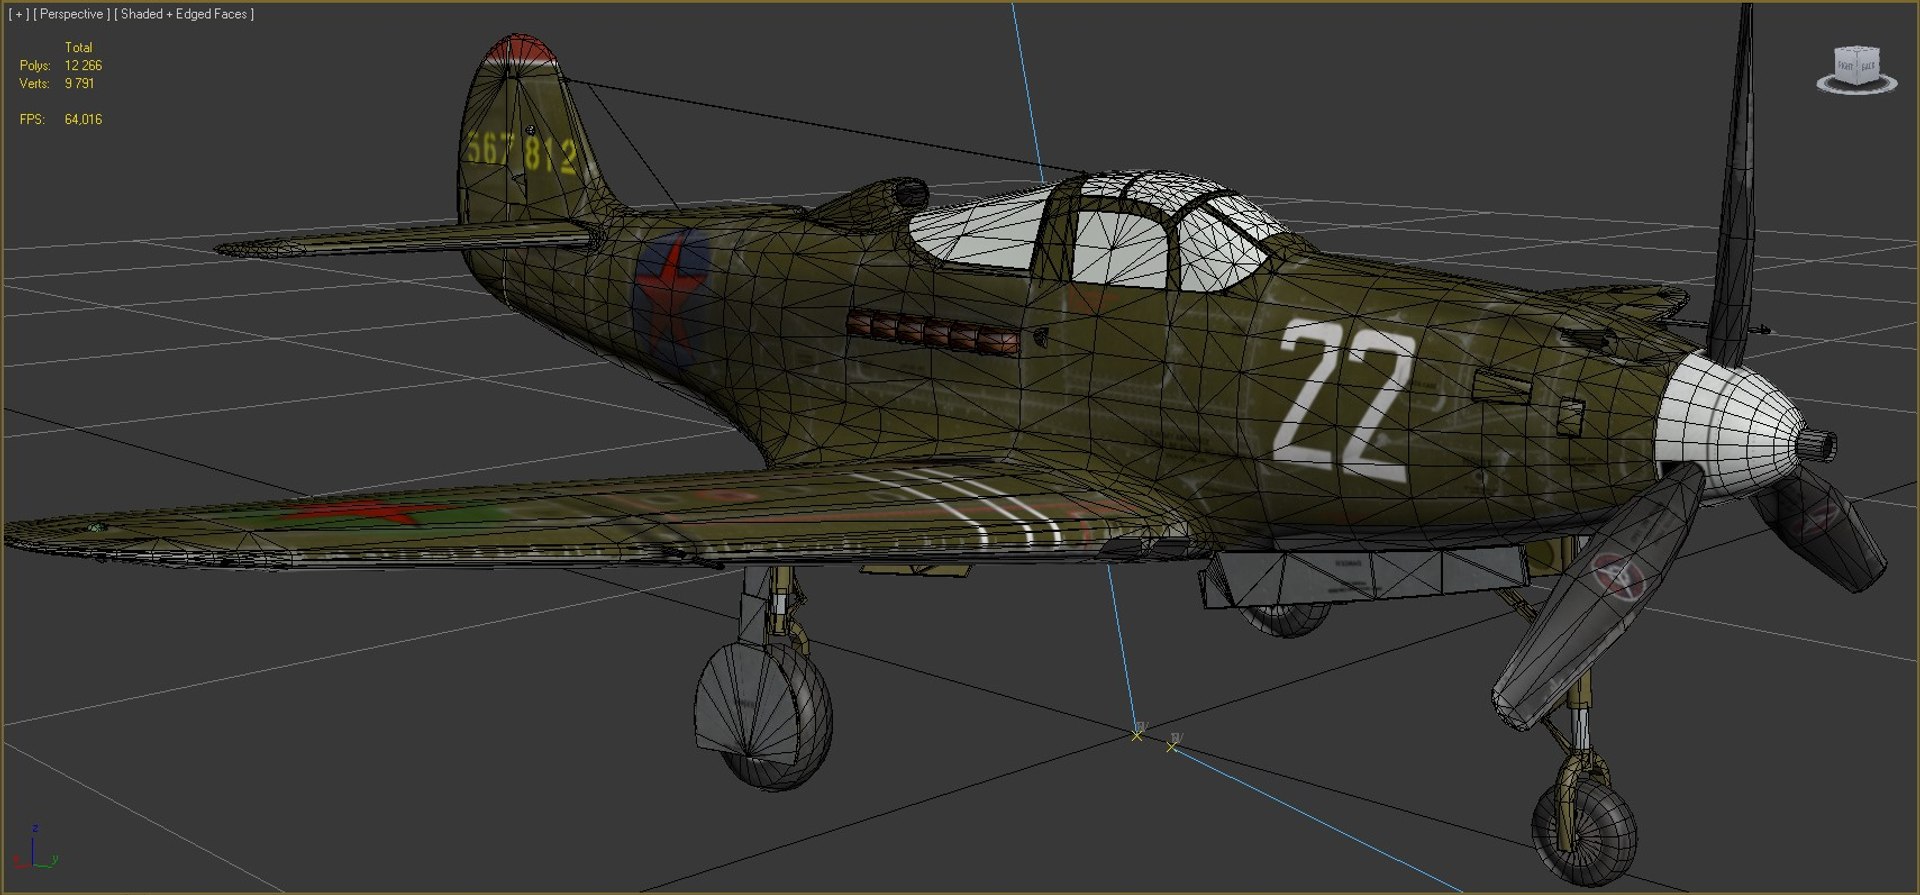Open the Shaded + Edged Faces shading menu

[184, 14]
